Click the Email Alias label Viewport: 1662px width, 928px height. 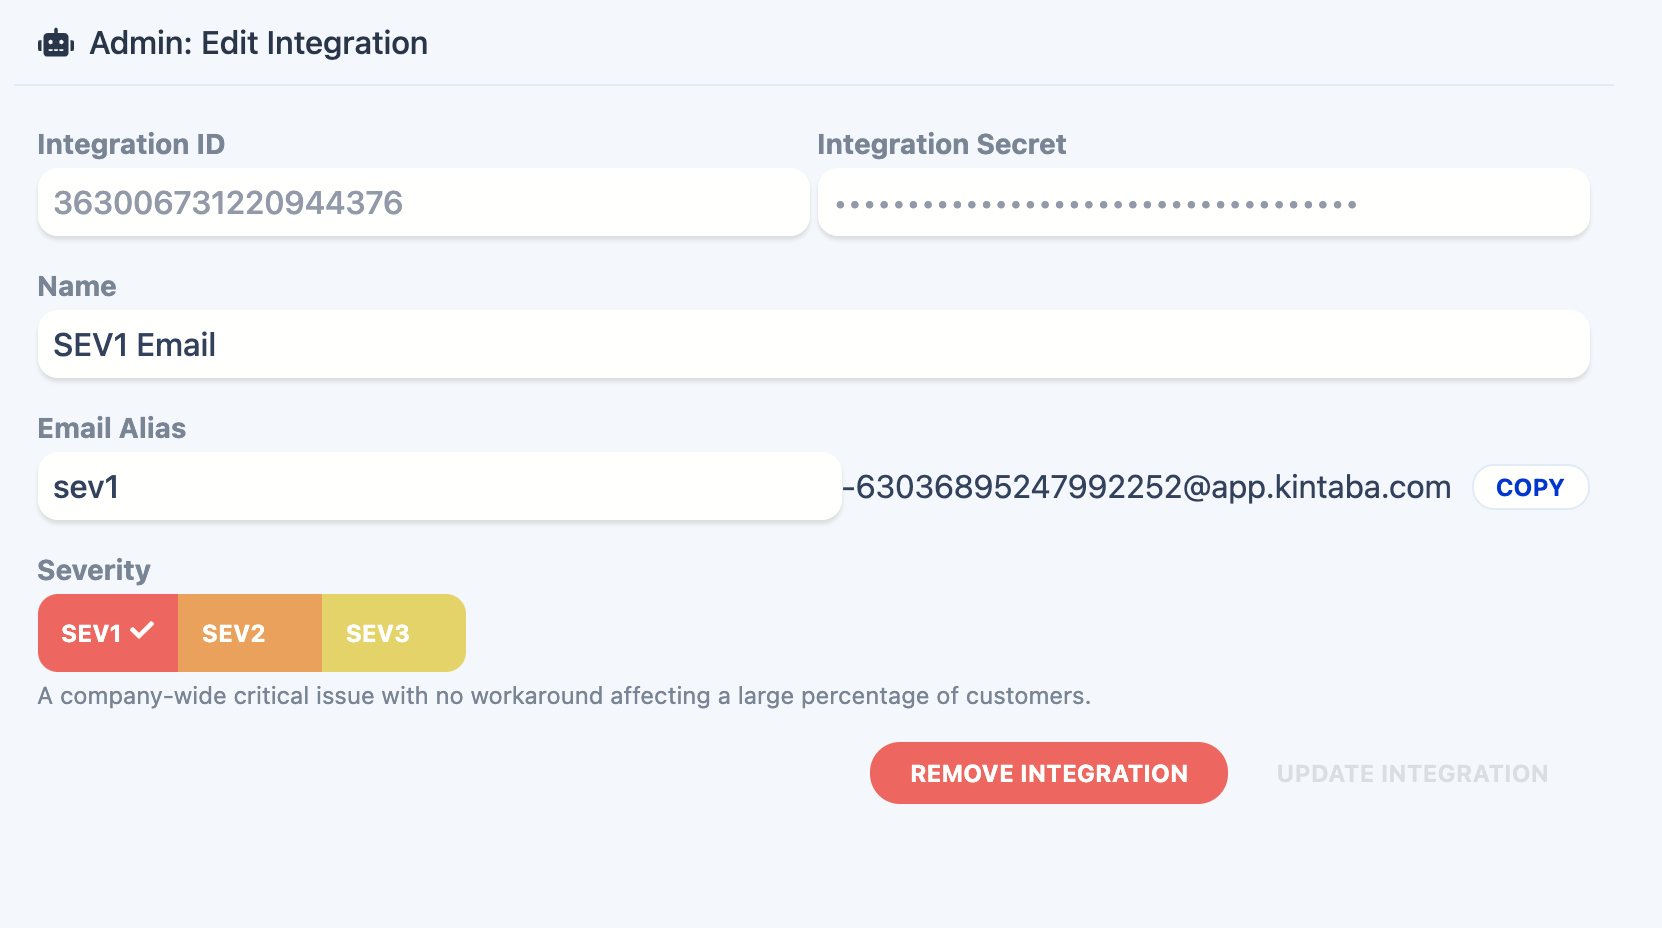[112, 428]
